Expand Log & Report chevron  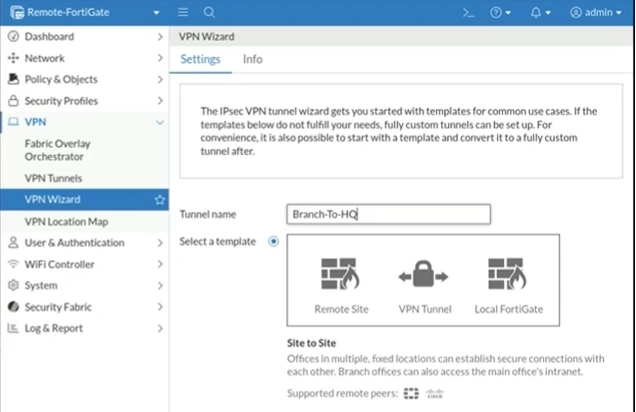[x=160, y=328]
